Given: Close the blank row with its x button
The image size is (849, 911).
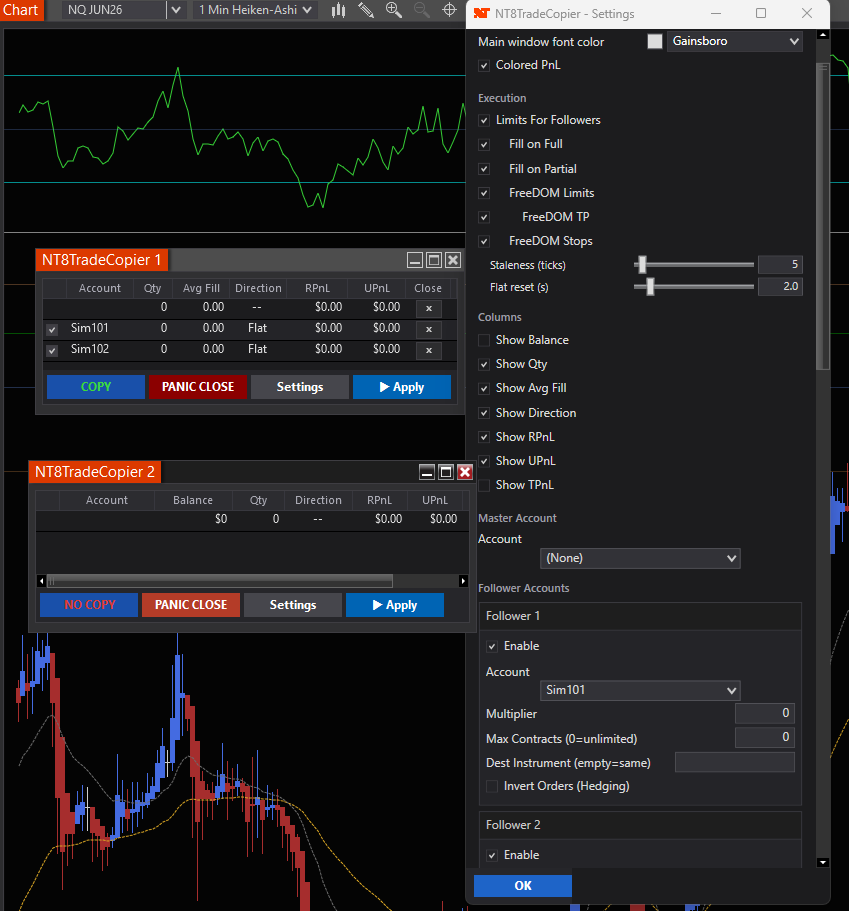Looking at the screenshot, I should [x=429, y=309].
